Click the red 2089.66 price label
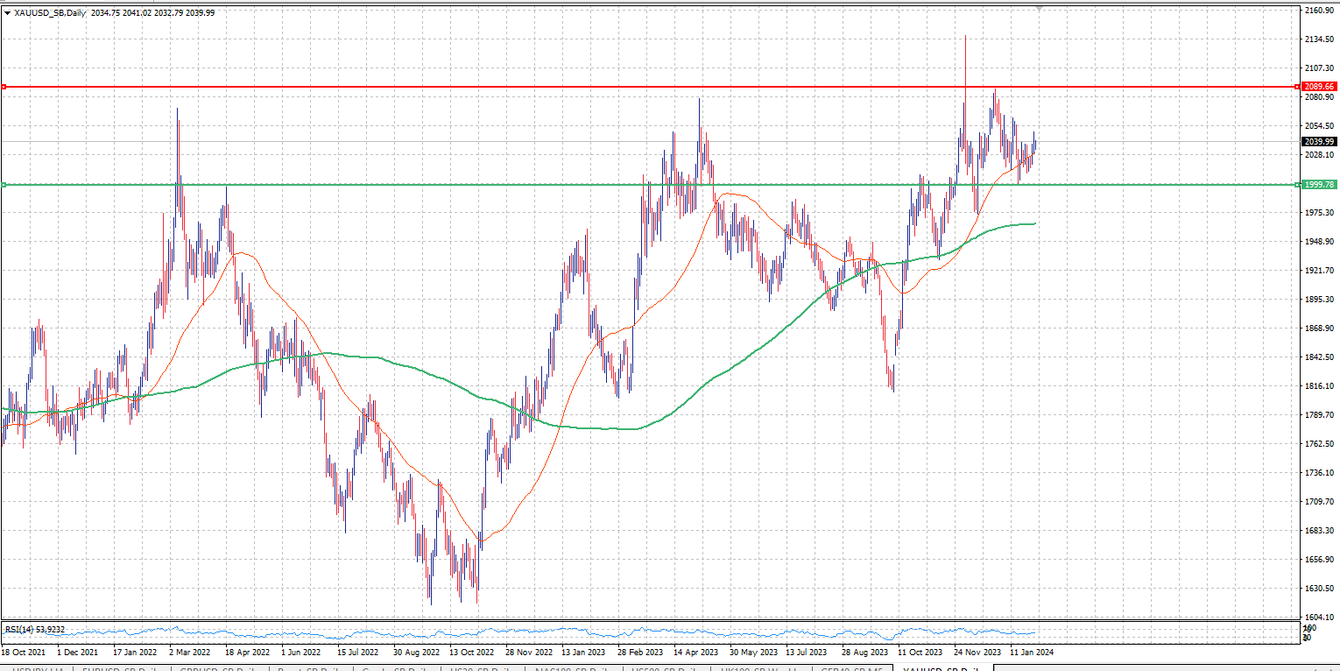Viewport: 1340px width, 671px height. [1320, 87]
